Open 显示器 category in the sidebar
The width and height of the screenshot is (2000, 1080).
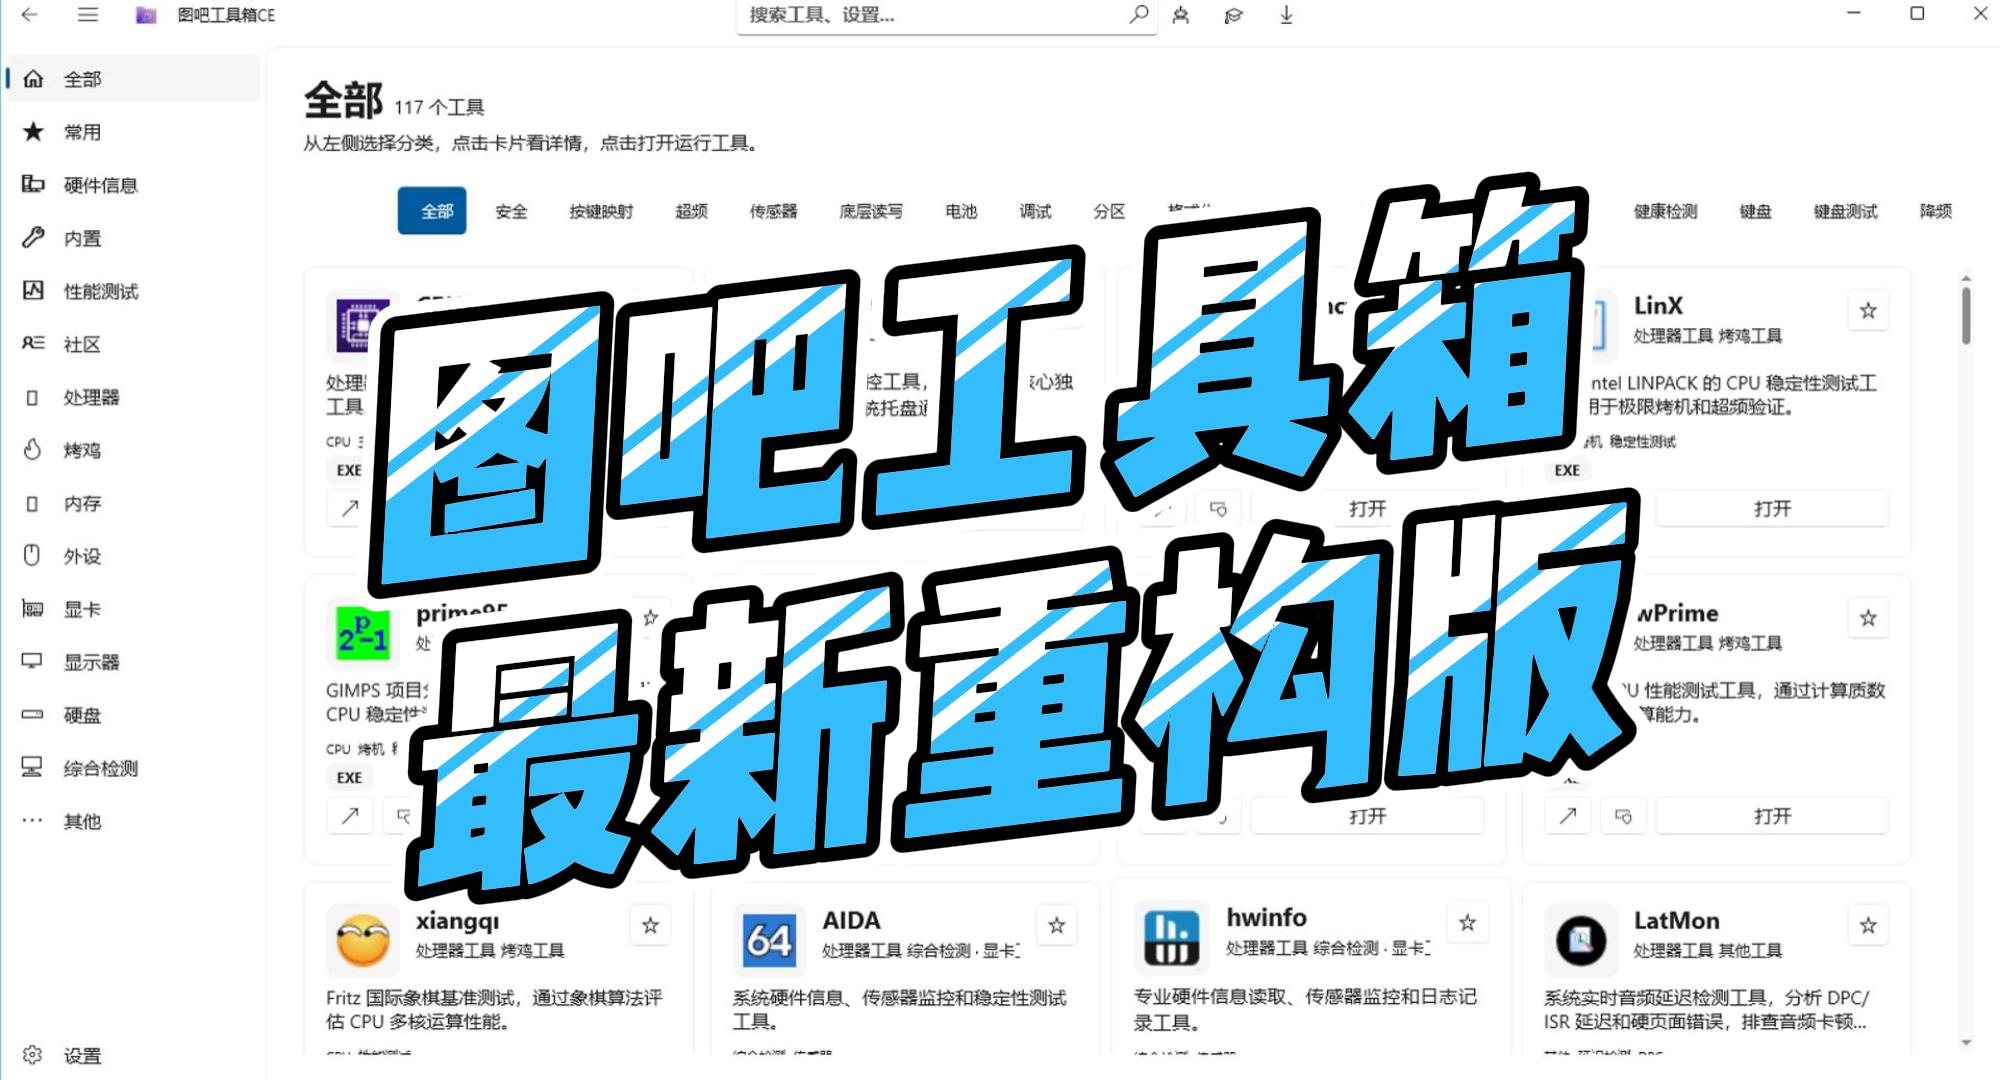point(133,662)
